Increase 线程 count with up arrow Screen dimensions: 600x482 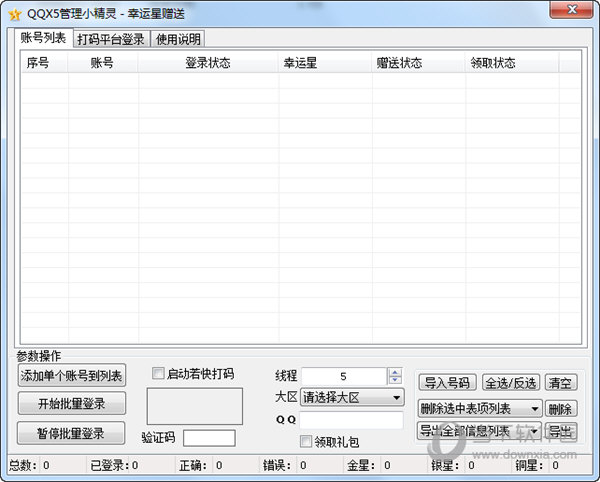(x=395, y=372)
